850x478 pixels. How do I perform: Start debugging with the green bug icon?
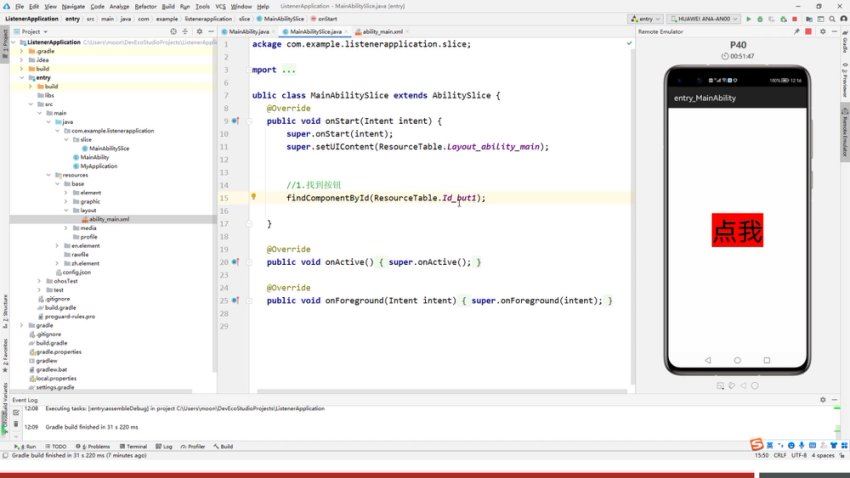[760, 19]
